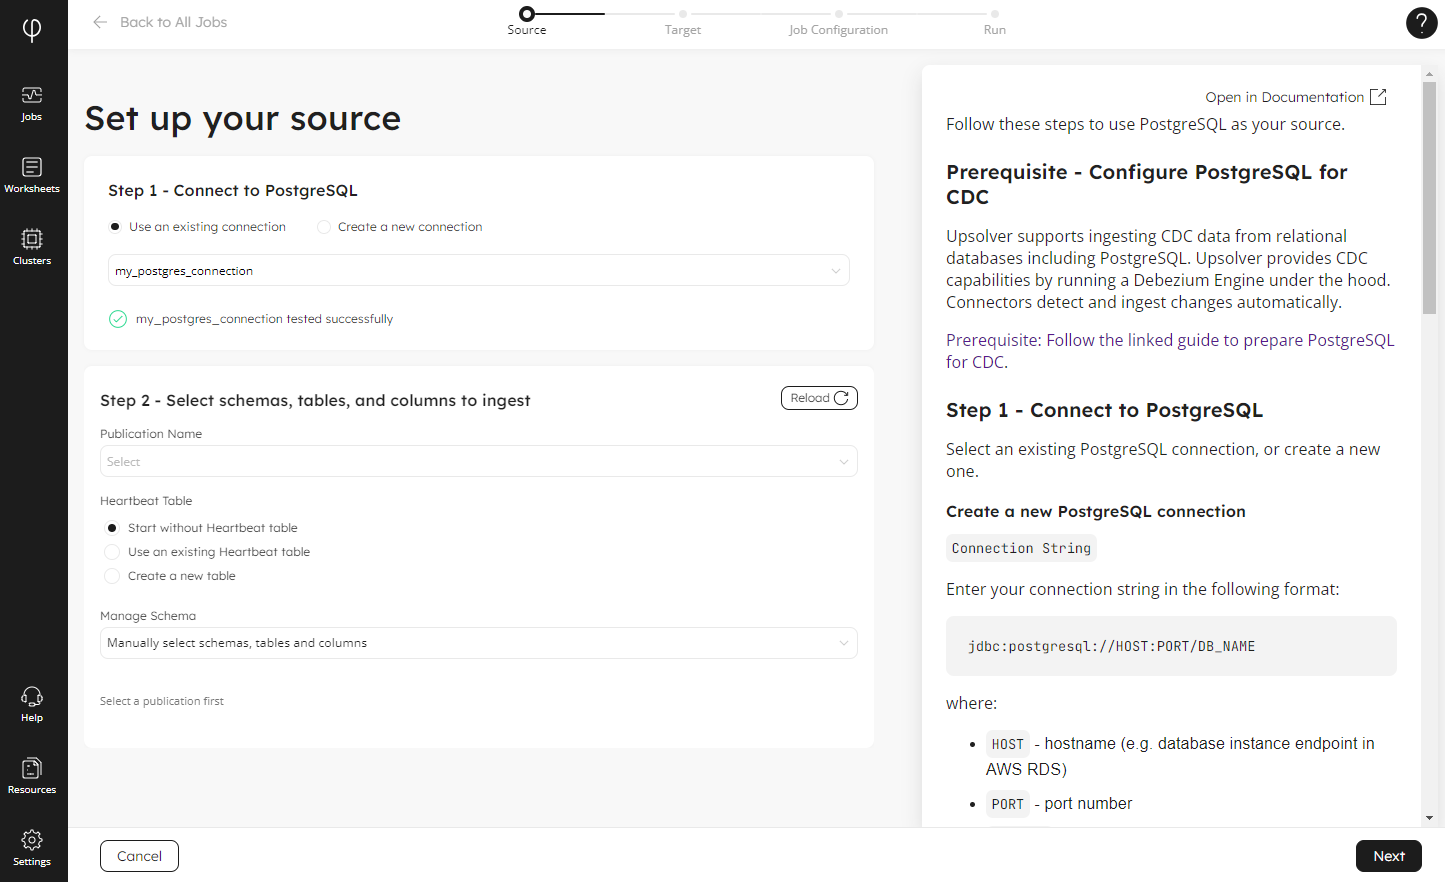Screen dimensions: 1445x882
Task: Open Resources in the sidebar
Action: click(x=32, y=776)
